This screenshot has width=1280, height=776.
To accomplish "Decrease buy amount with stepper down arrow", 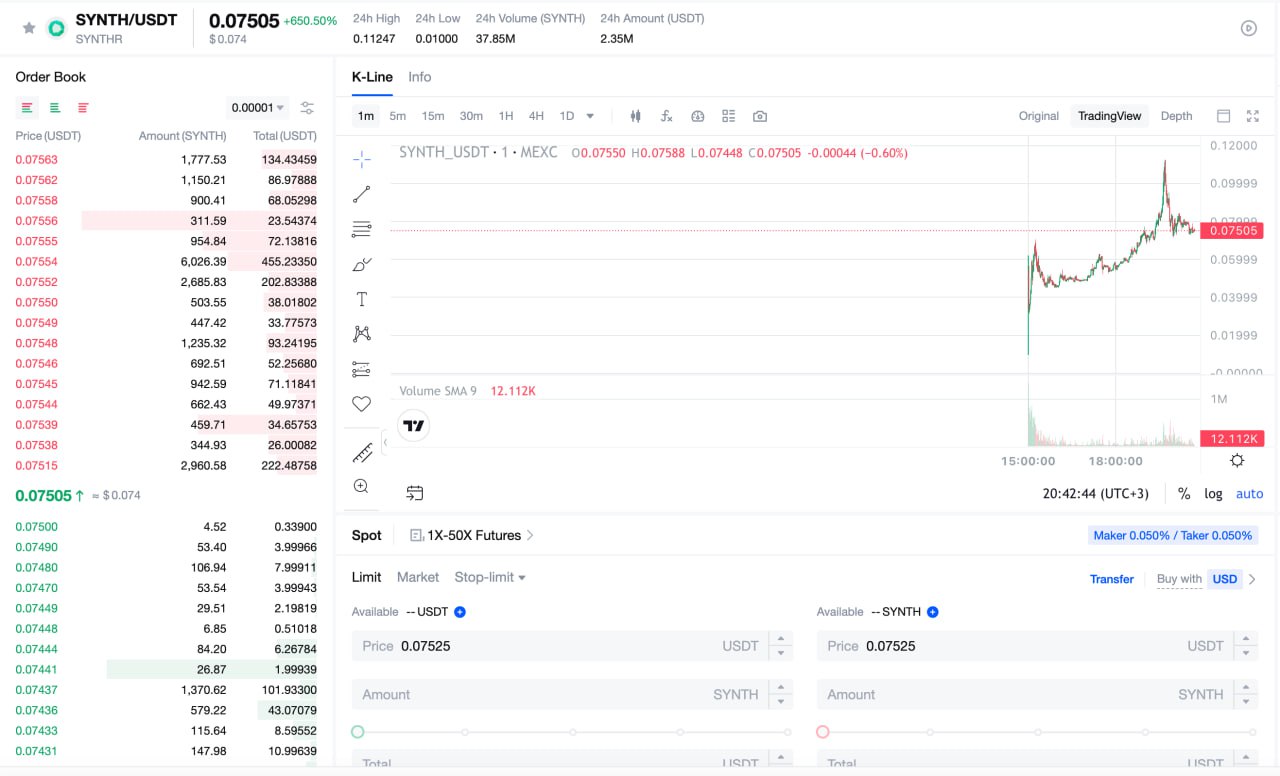I will pos(780,701).
